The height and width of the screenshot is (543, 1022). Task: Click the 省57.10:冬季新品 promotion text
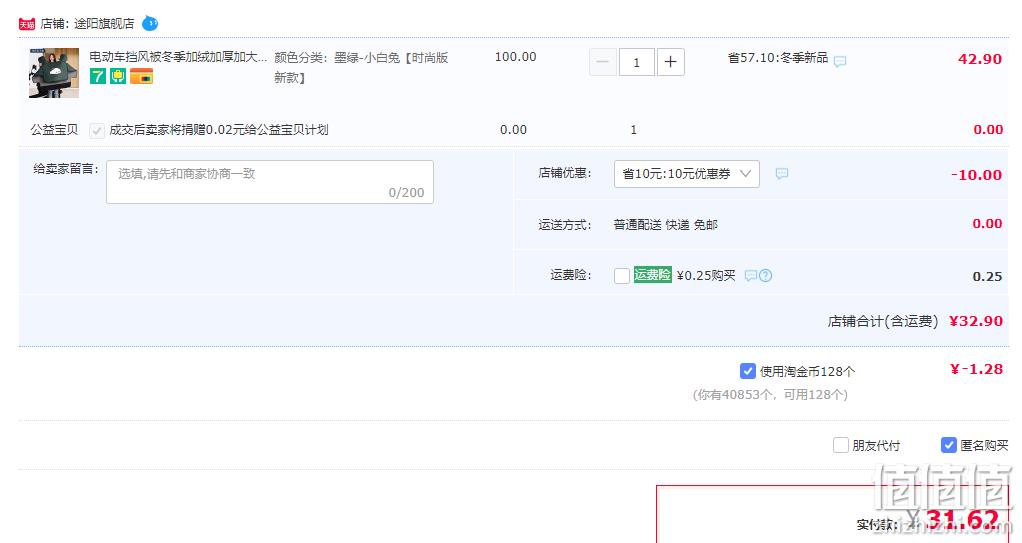tap(778, 58)
